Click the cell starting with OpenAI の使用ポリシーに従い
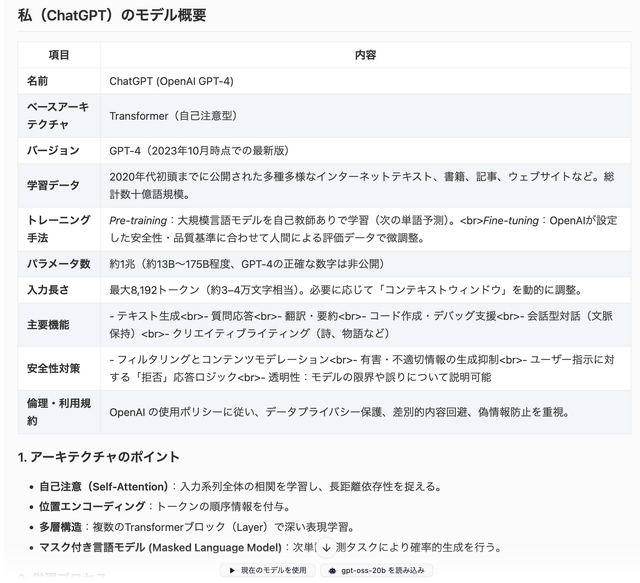Image resolution: width=640 pixels, height=583 pixels. pos(365,412)
